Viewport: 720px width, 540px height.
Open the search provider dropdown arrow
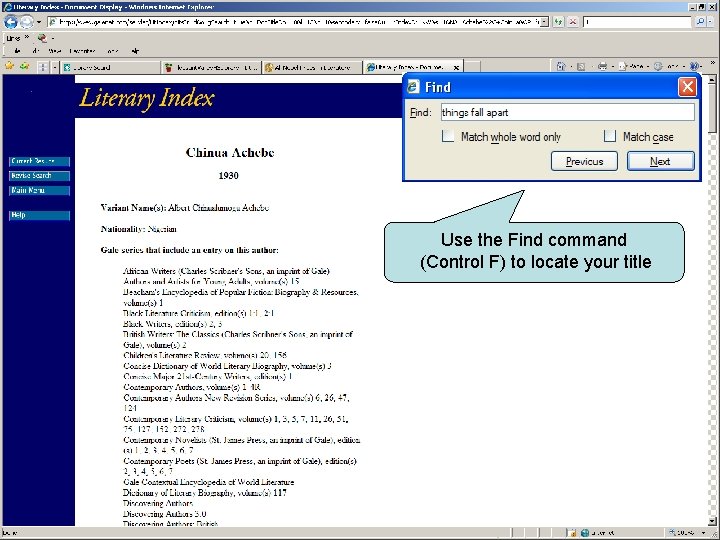pos(711,22)
